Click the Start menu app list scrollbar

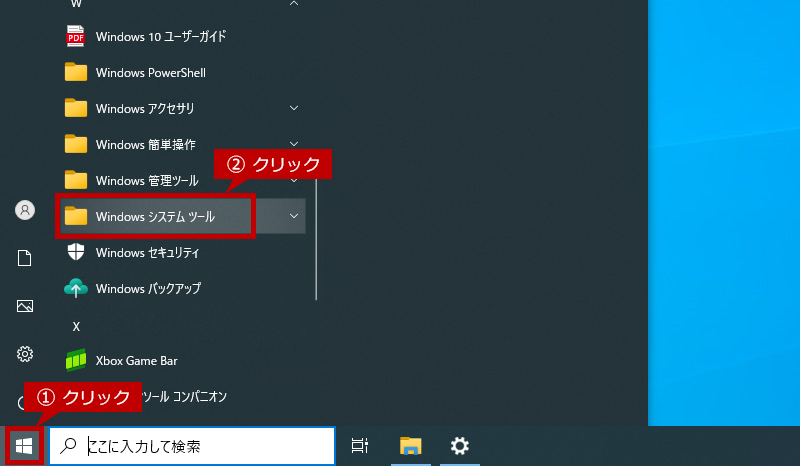click(316, 239)
